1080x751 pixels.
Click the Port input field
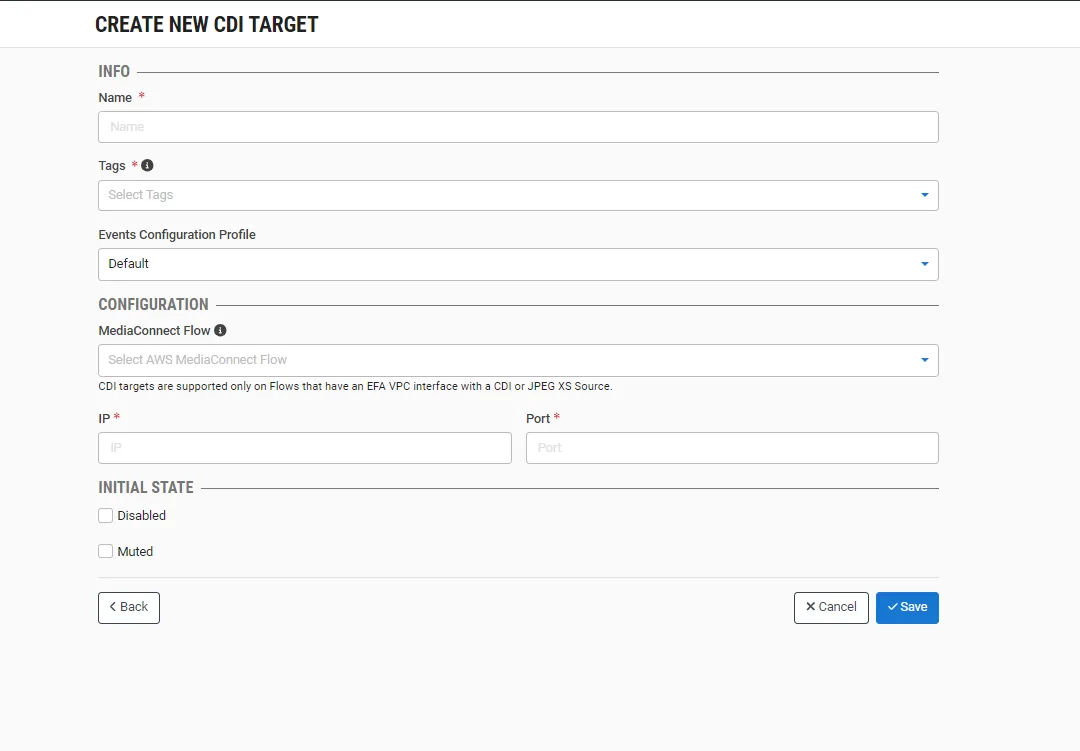[x=732, y=448]
